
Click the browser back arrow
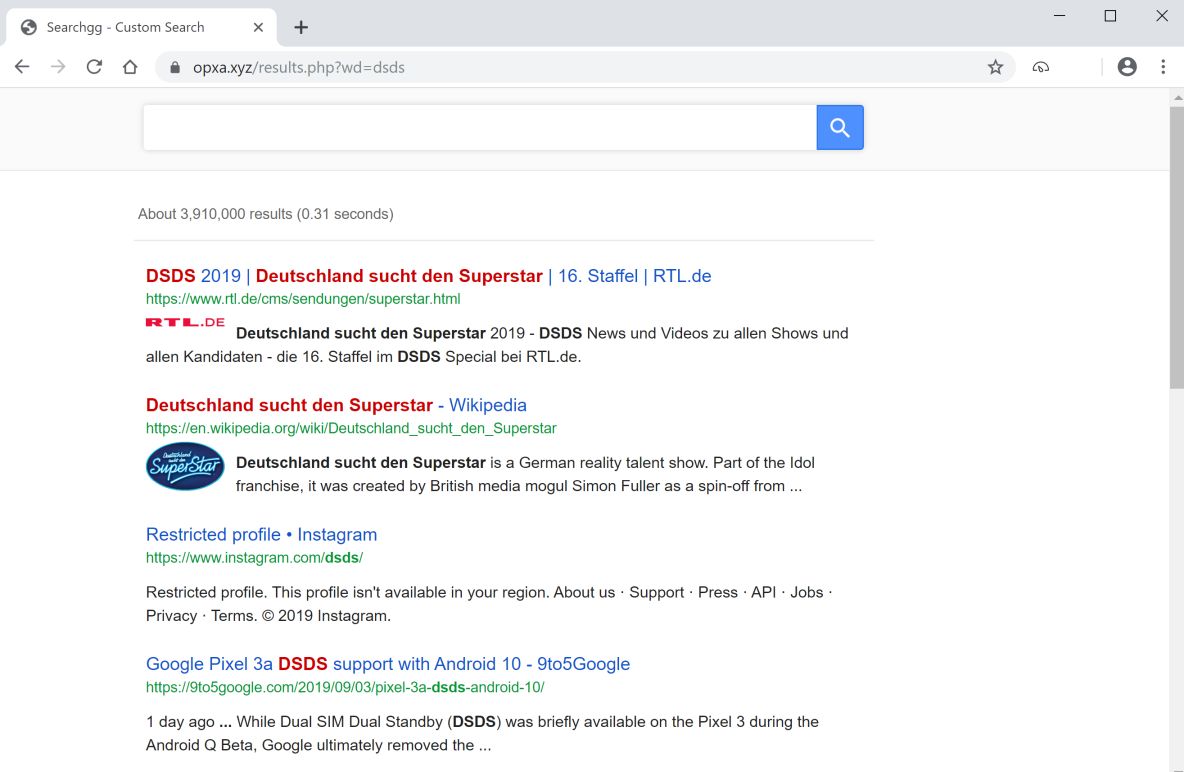(22, 67)
